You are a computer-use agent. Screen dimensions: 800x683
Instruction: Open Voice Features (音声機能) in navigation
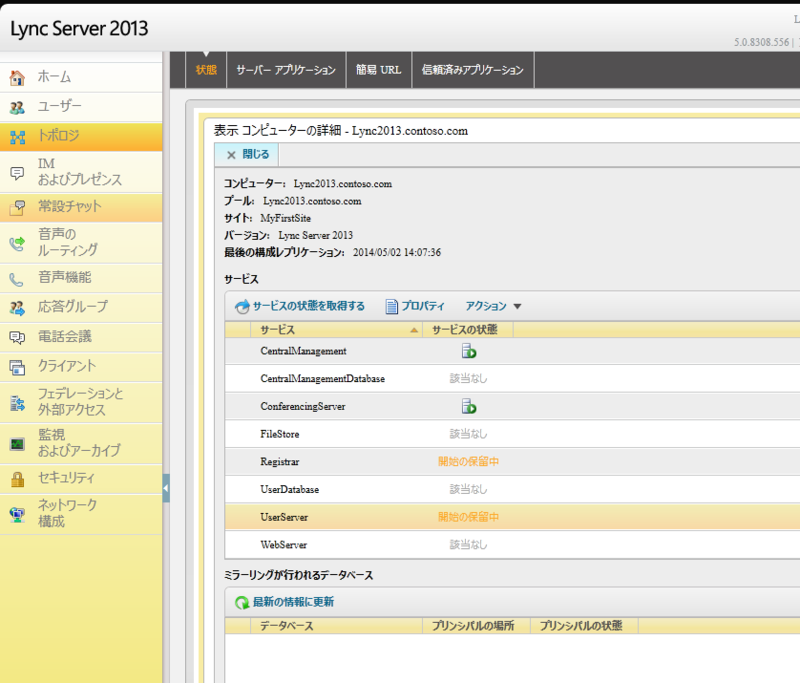[x=81, y=278]
